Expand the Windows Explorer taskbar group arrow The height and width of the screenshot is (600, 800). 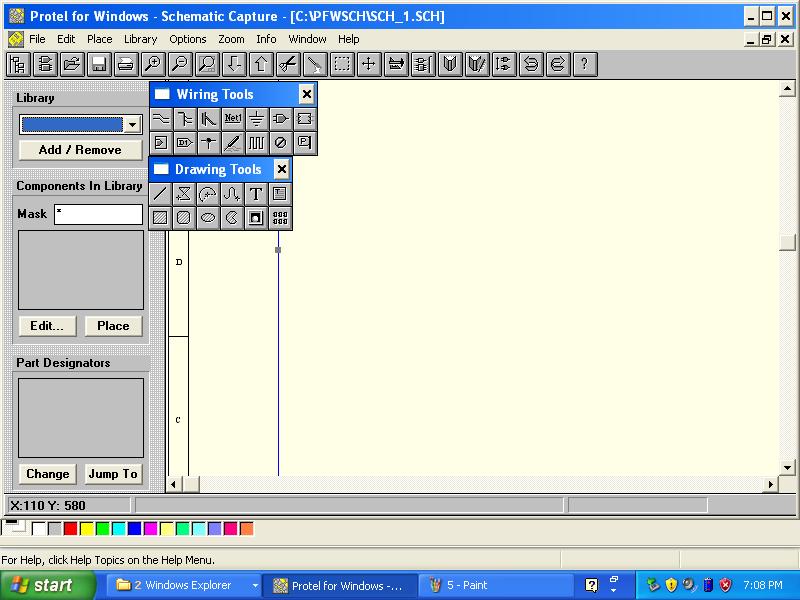pos(255,586)
